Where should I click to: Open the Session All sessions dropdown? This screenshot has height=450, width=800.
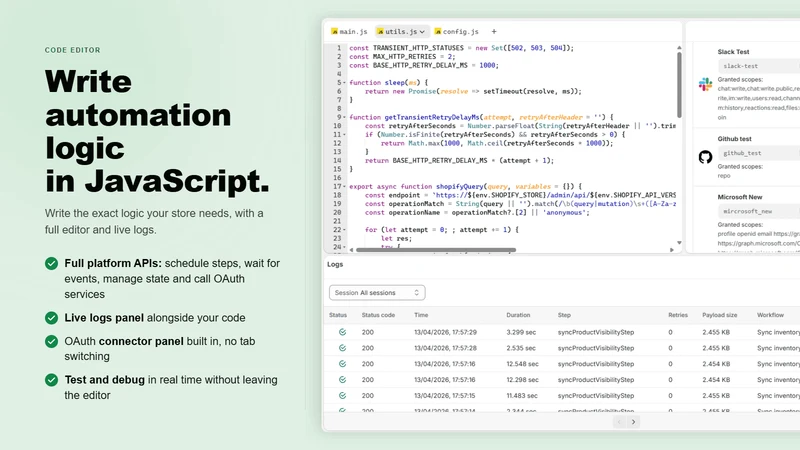(x=377, y=293)
